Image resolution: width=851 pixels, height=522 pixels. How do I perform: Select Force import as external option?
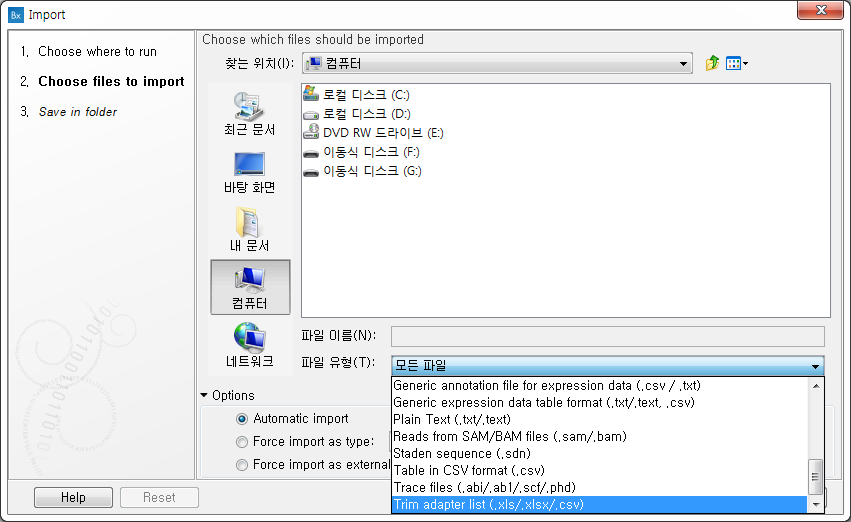242,465
